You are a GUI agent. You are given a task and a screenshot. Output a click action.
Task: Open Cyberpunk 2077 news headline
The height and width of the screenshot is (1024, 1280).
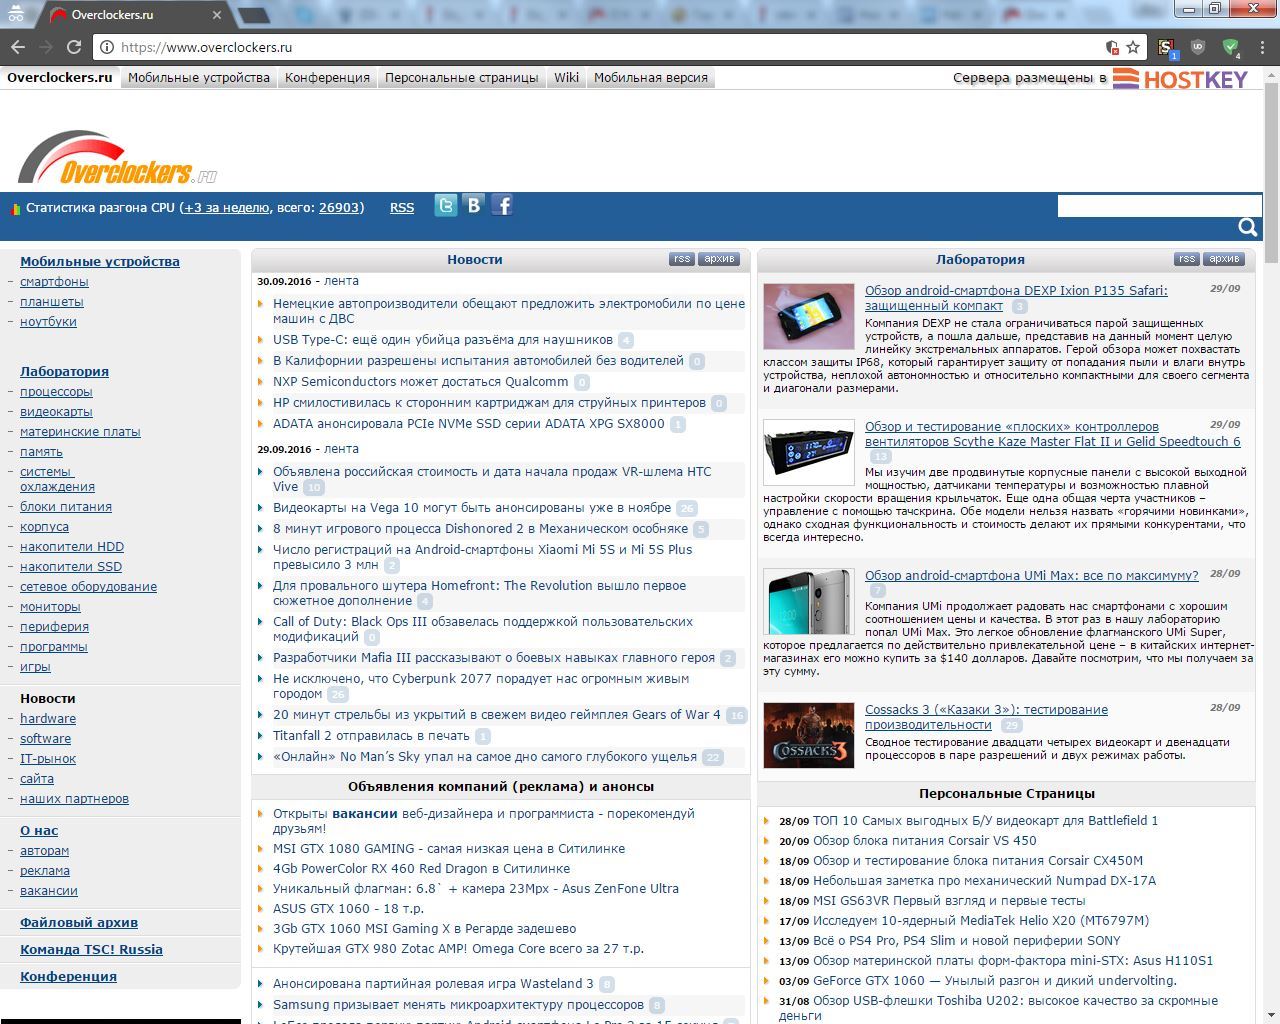[481, 686]
